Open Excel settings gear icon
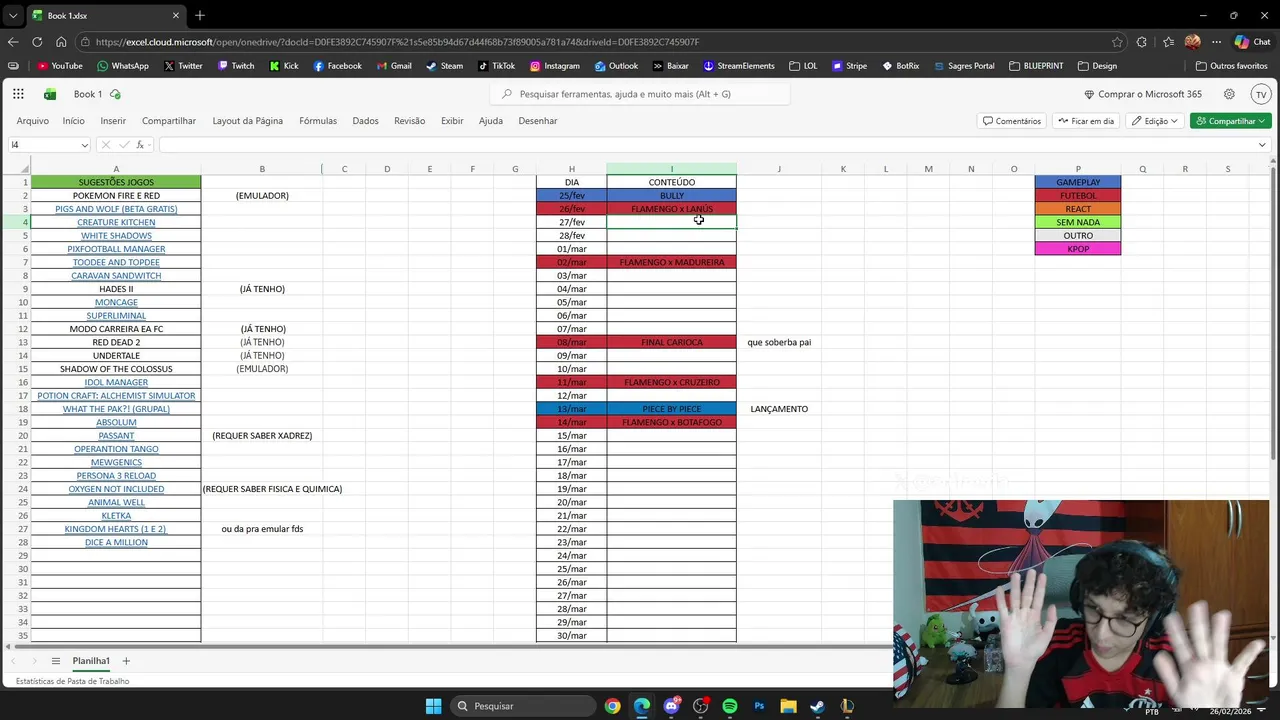The width and height of the screenshot is (1280, 720). (x=1229, y=94)
